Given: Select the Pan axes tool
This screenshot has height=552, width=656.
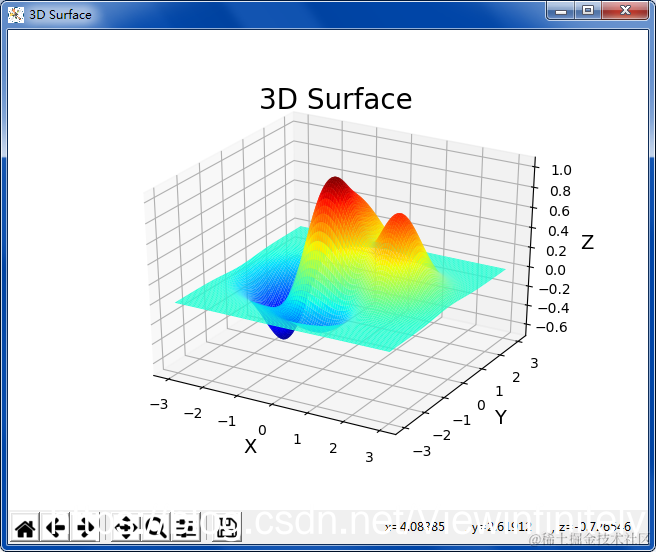Looking at the screenshot, I should click(x=126, y=527).
